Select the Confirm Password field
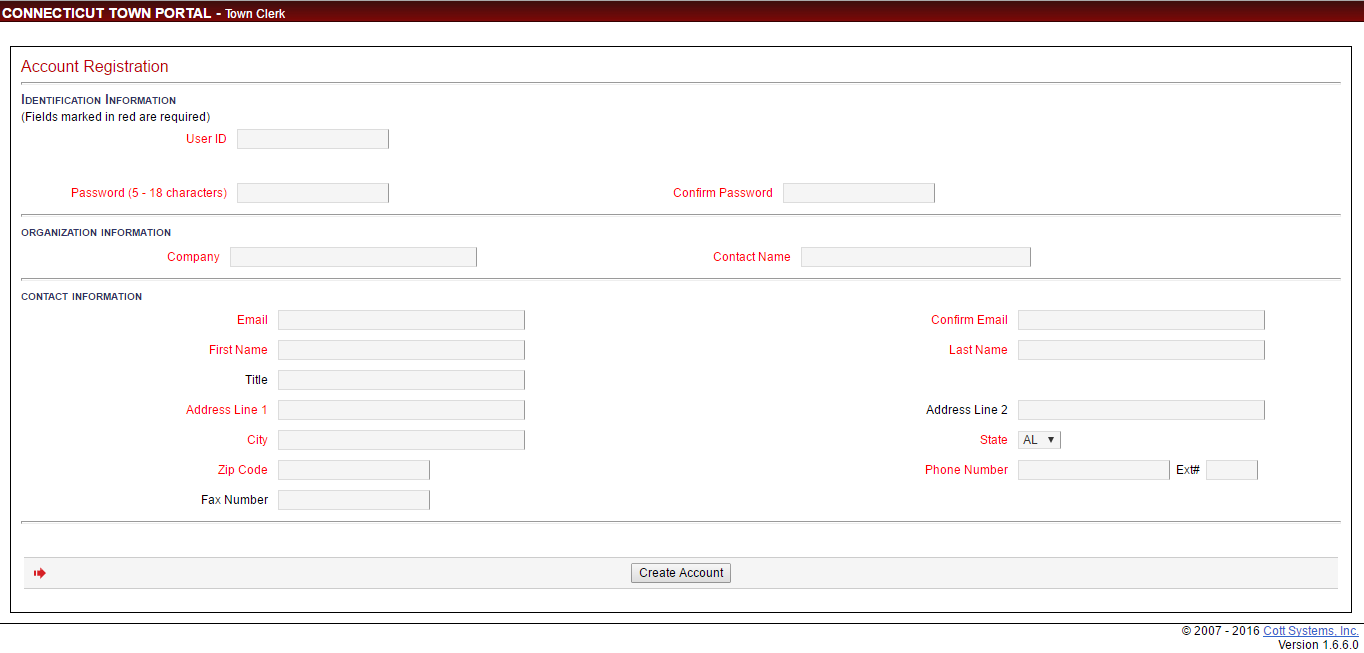1364x653 pixels. pos(858,193)
